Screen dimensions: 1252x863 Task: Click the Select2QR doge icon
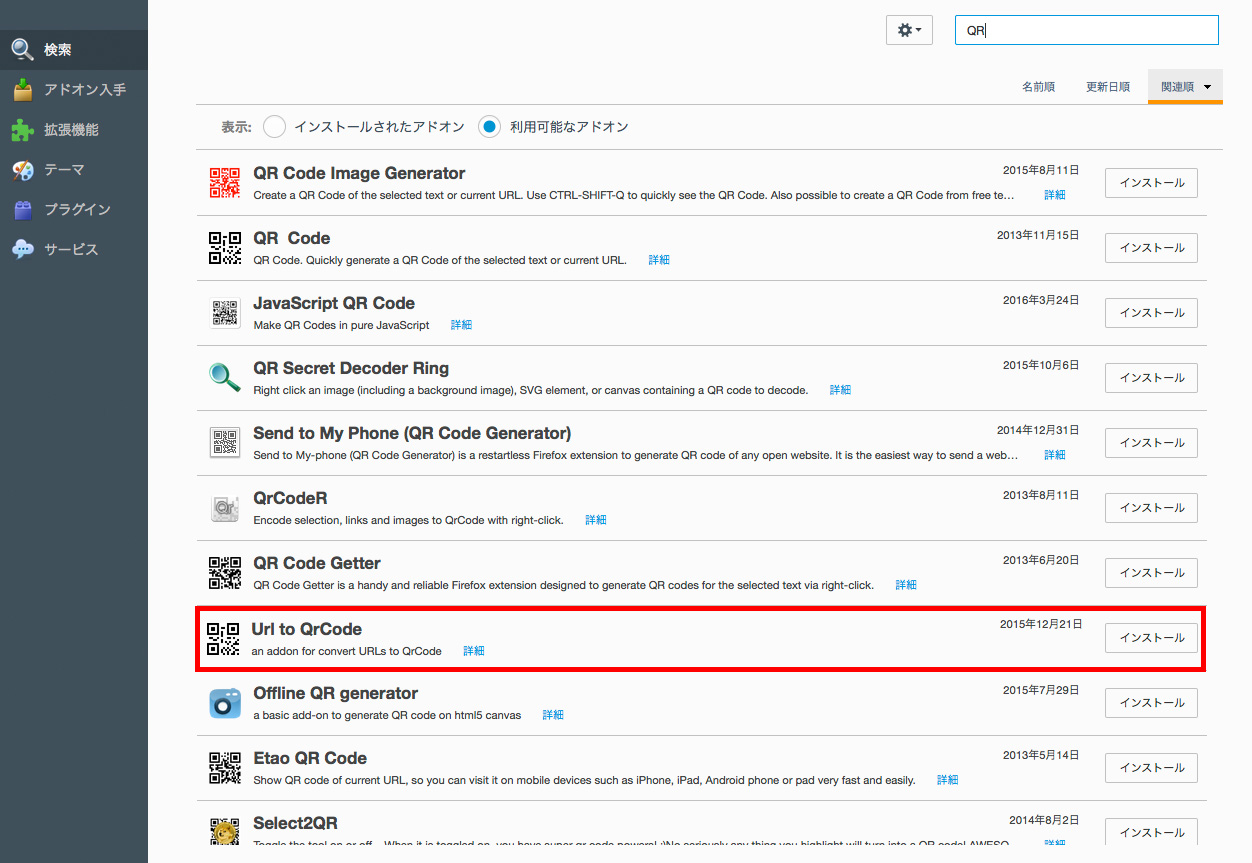pos(225,831)
